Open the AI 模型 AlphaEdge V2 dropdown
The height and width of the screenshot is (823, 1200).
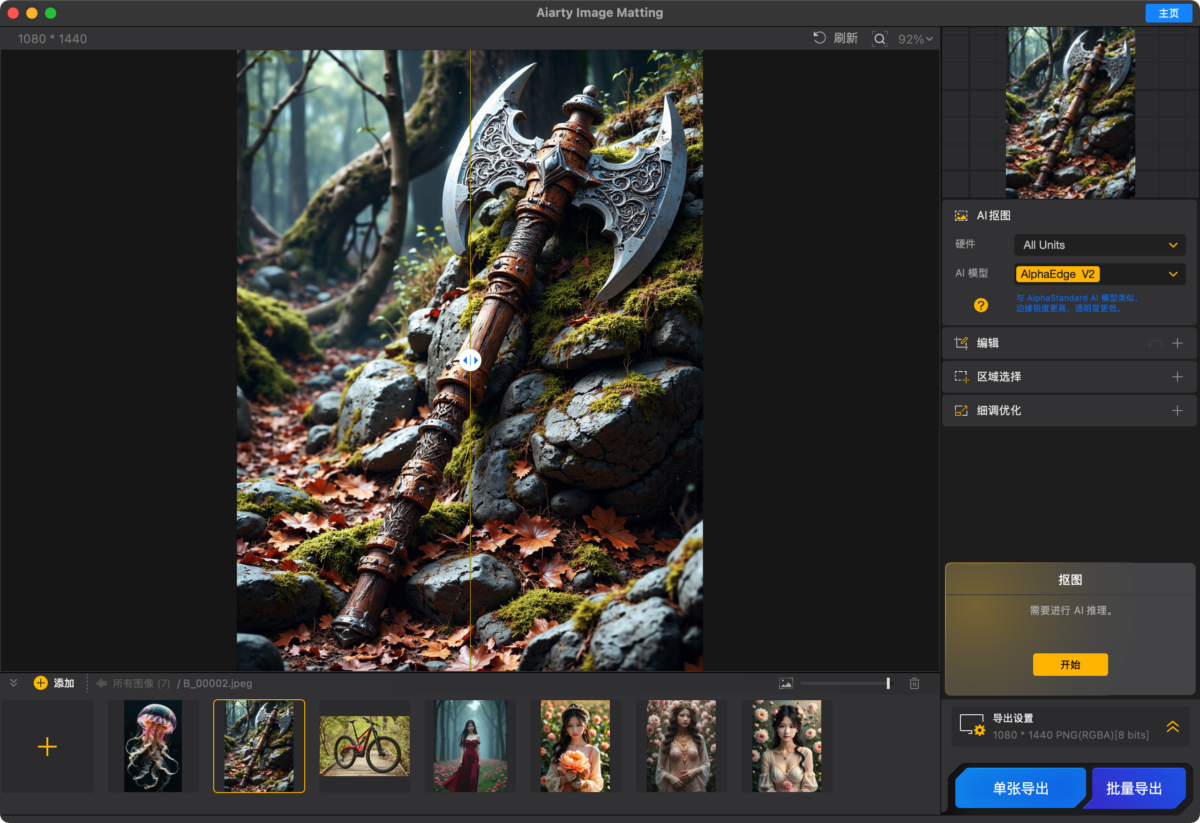[1100, 274]
